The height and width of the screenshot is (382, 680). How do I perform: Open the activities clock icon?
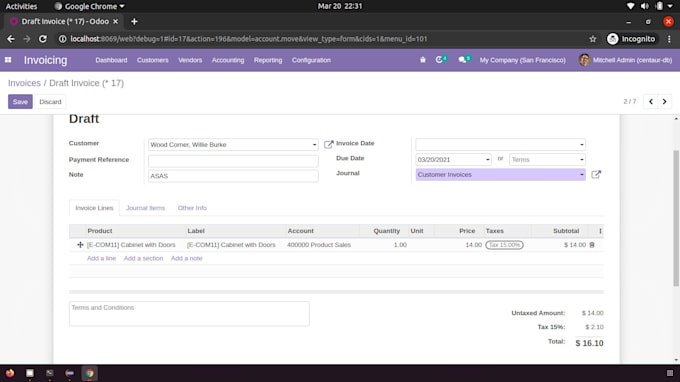point(441,59)
